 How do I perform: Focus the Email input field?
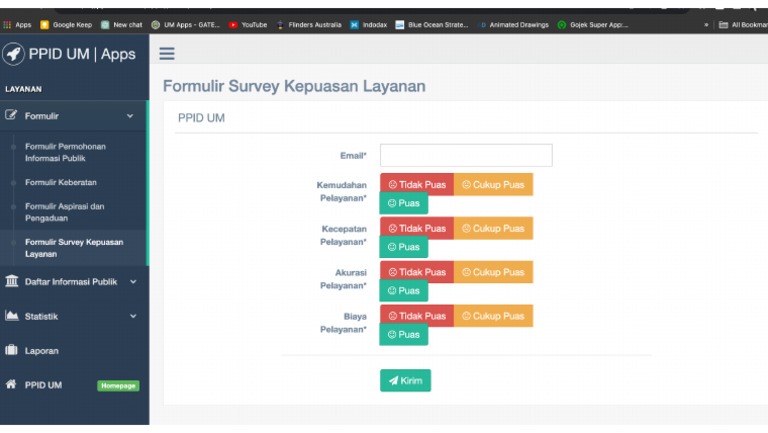point(466,155)
